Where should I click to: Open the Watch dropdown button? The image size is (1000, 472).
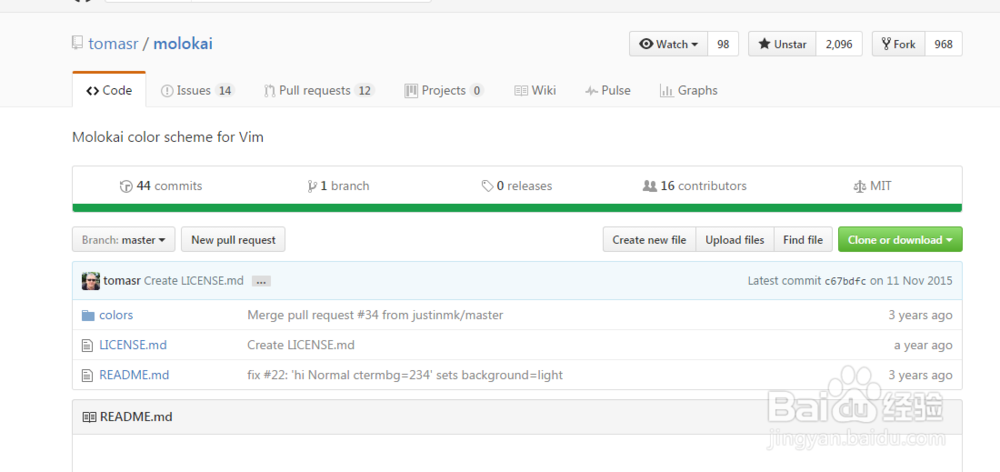[x=668, y=44]
